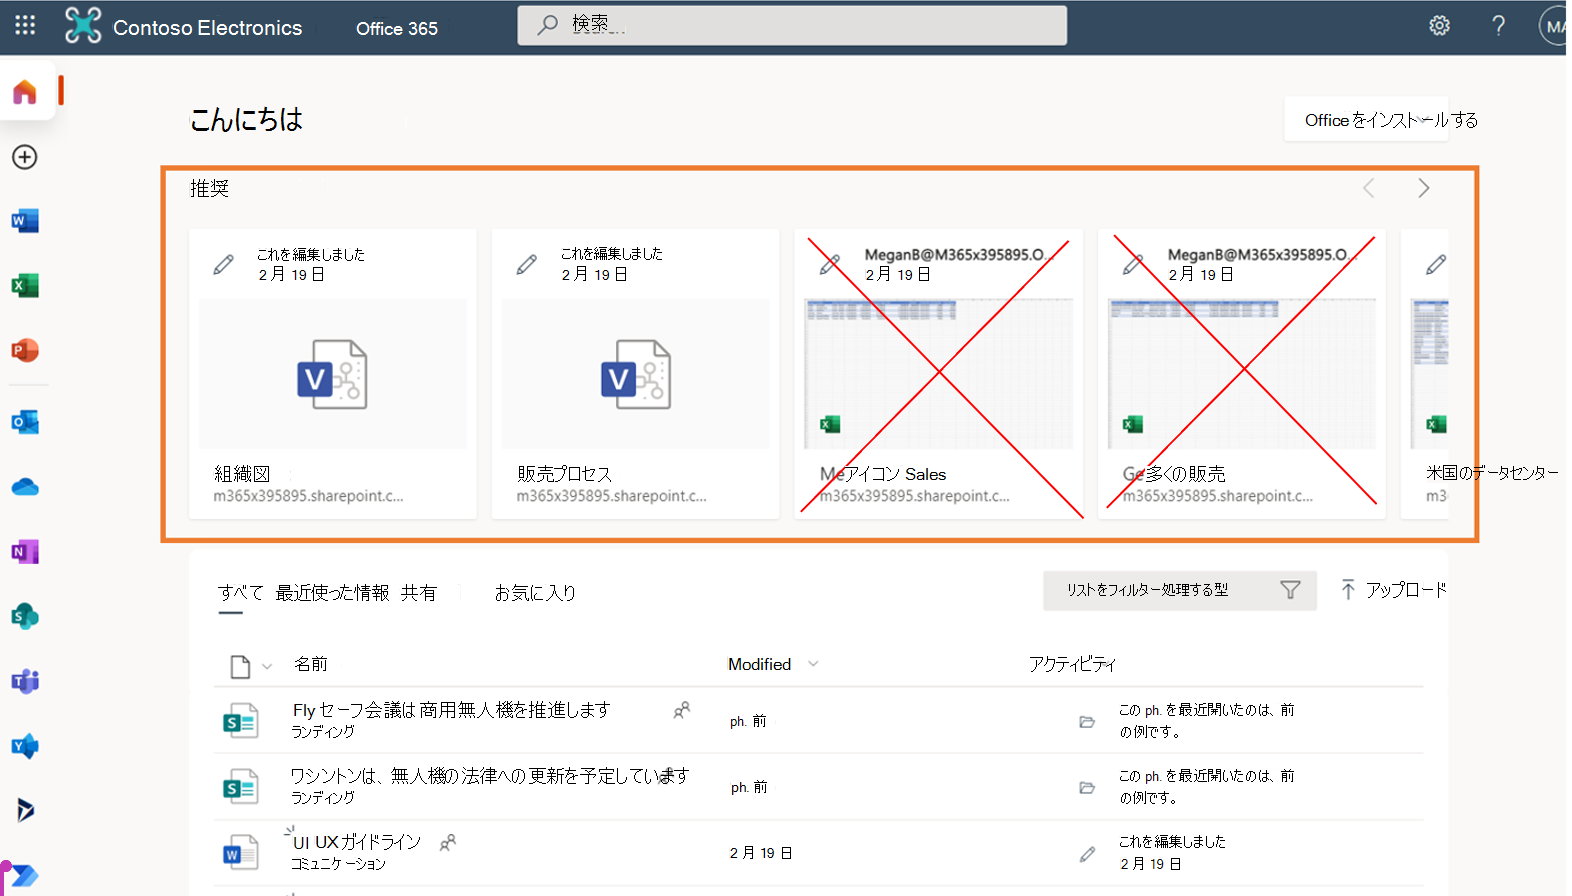Viewport: 1572px width, 896px height.
Task: Open ワシントンは、無人機の法律への更新を予定しています
Action: [490, 776]
